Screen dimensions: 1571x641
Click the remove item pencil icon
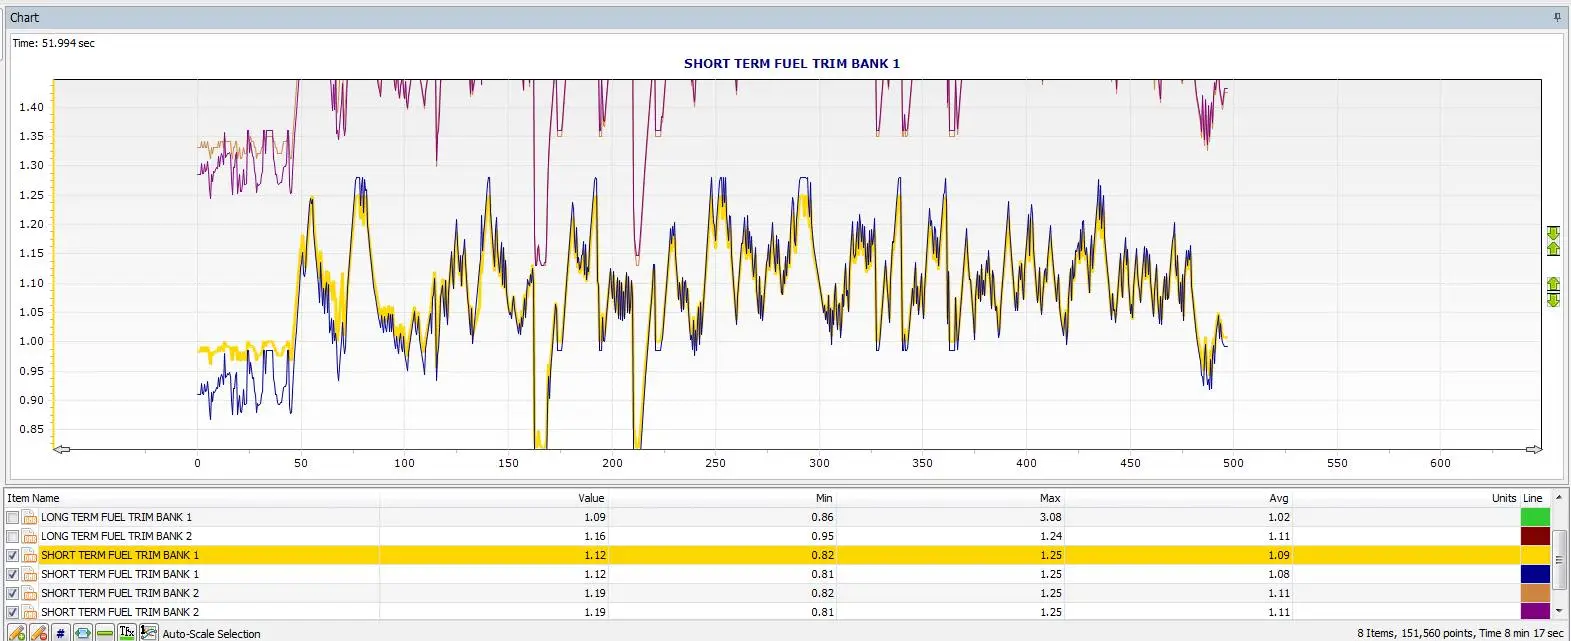38,632
